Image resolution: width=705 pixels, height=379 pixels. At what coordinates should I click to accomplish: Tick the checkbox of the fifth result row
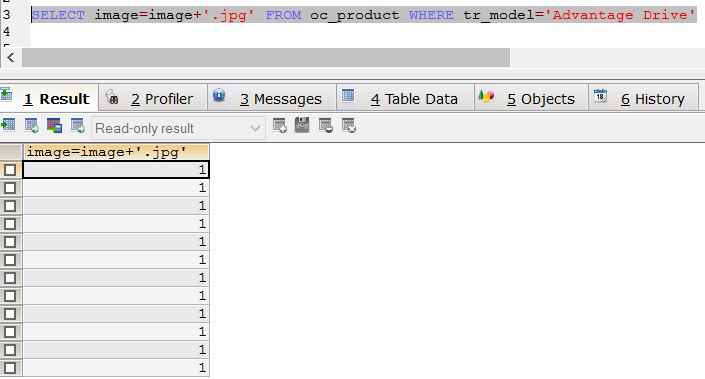tap(10, 242)
